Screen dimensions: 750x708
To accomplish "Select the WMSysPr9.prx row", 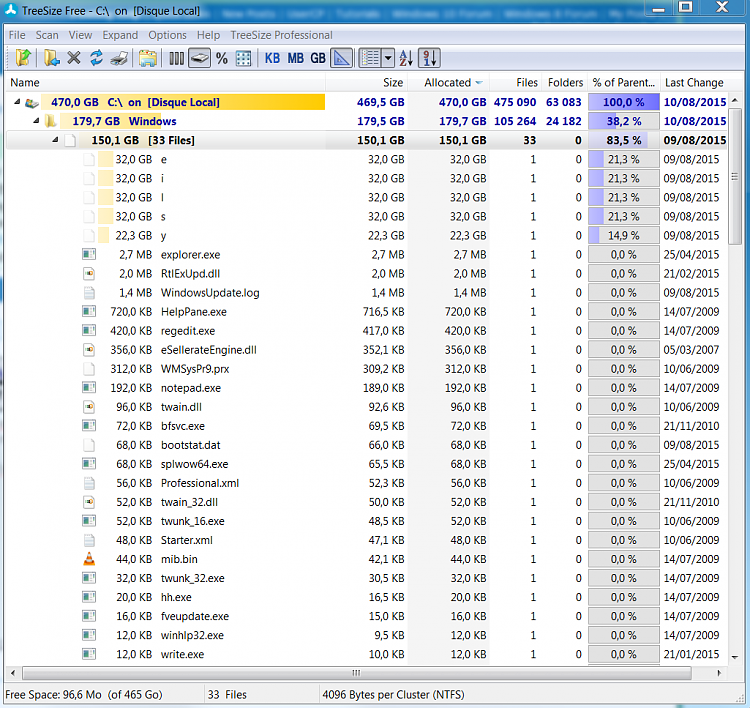I will [366, 369].
